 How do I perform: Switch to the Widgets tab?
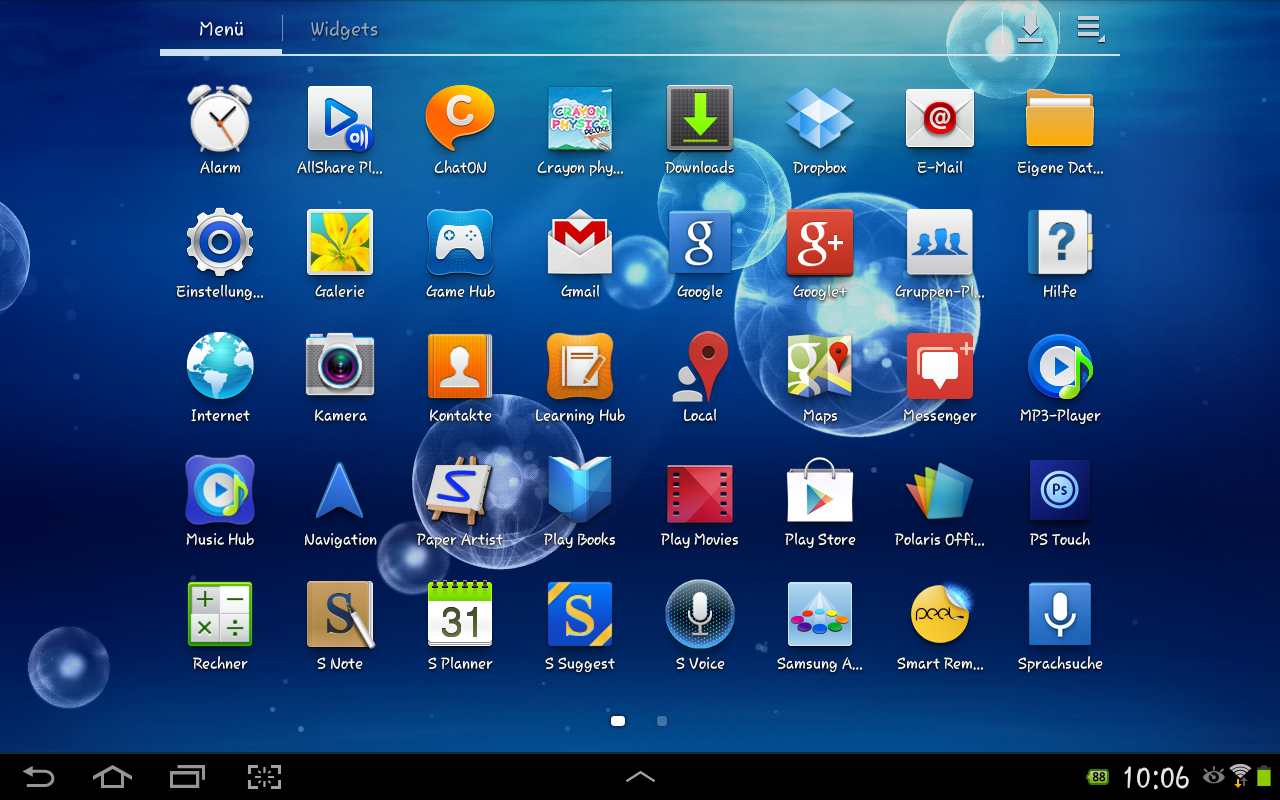pos(344,29)
